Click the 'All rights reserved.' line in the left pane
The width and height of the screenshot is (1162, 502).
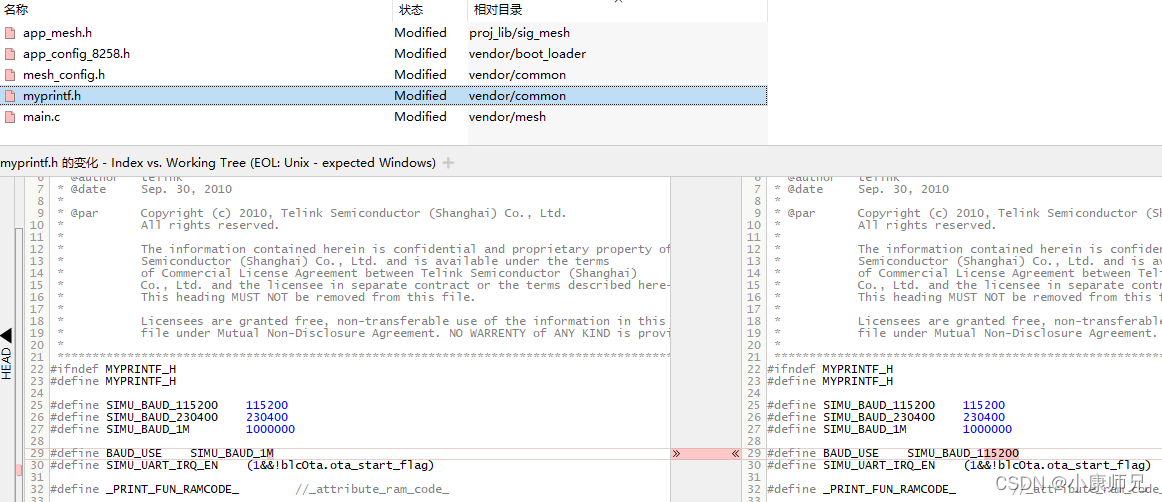pyautogui.click(x=210, y=225)
